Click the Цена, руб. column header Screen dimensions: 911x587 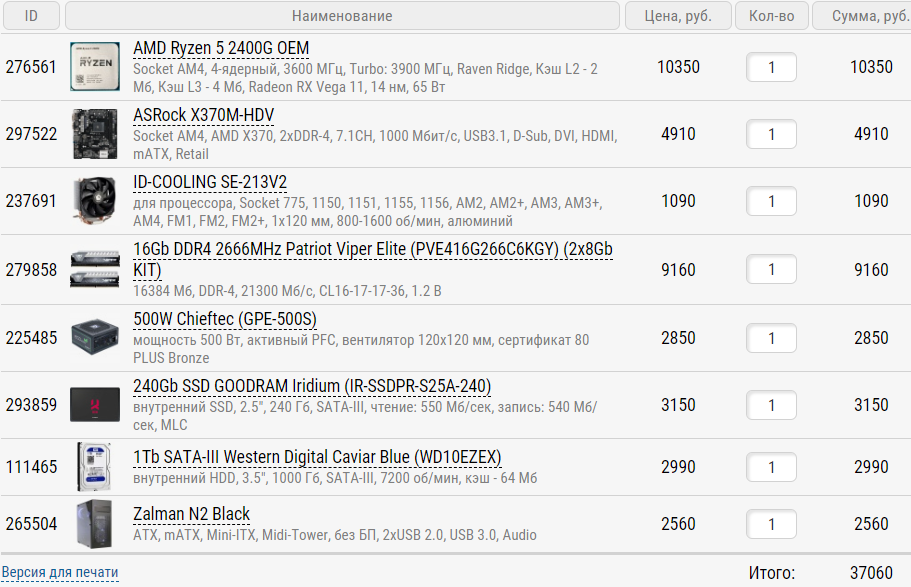click(x=678, y=16)
